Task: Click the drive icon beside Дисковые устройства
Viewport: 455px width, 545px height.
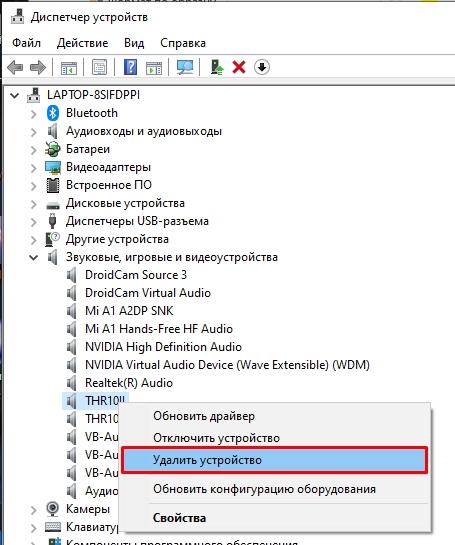Action: pyautogui.click(x=53, y=205)
